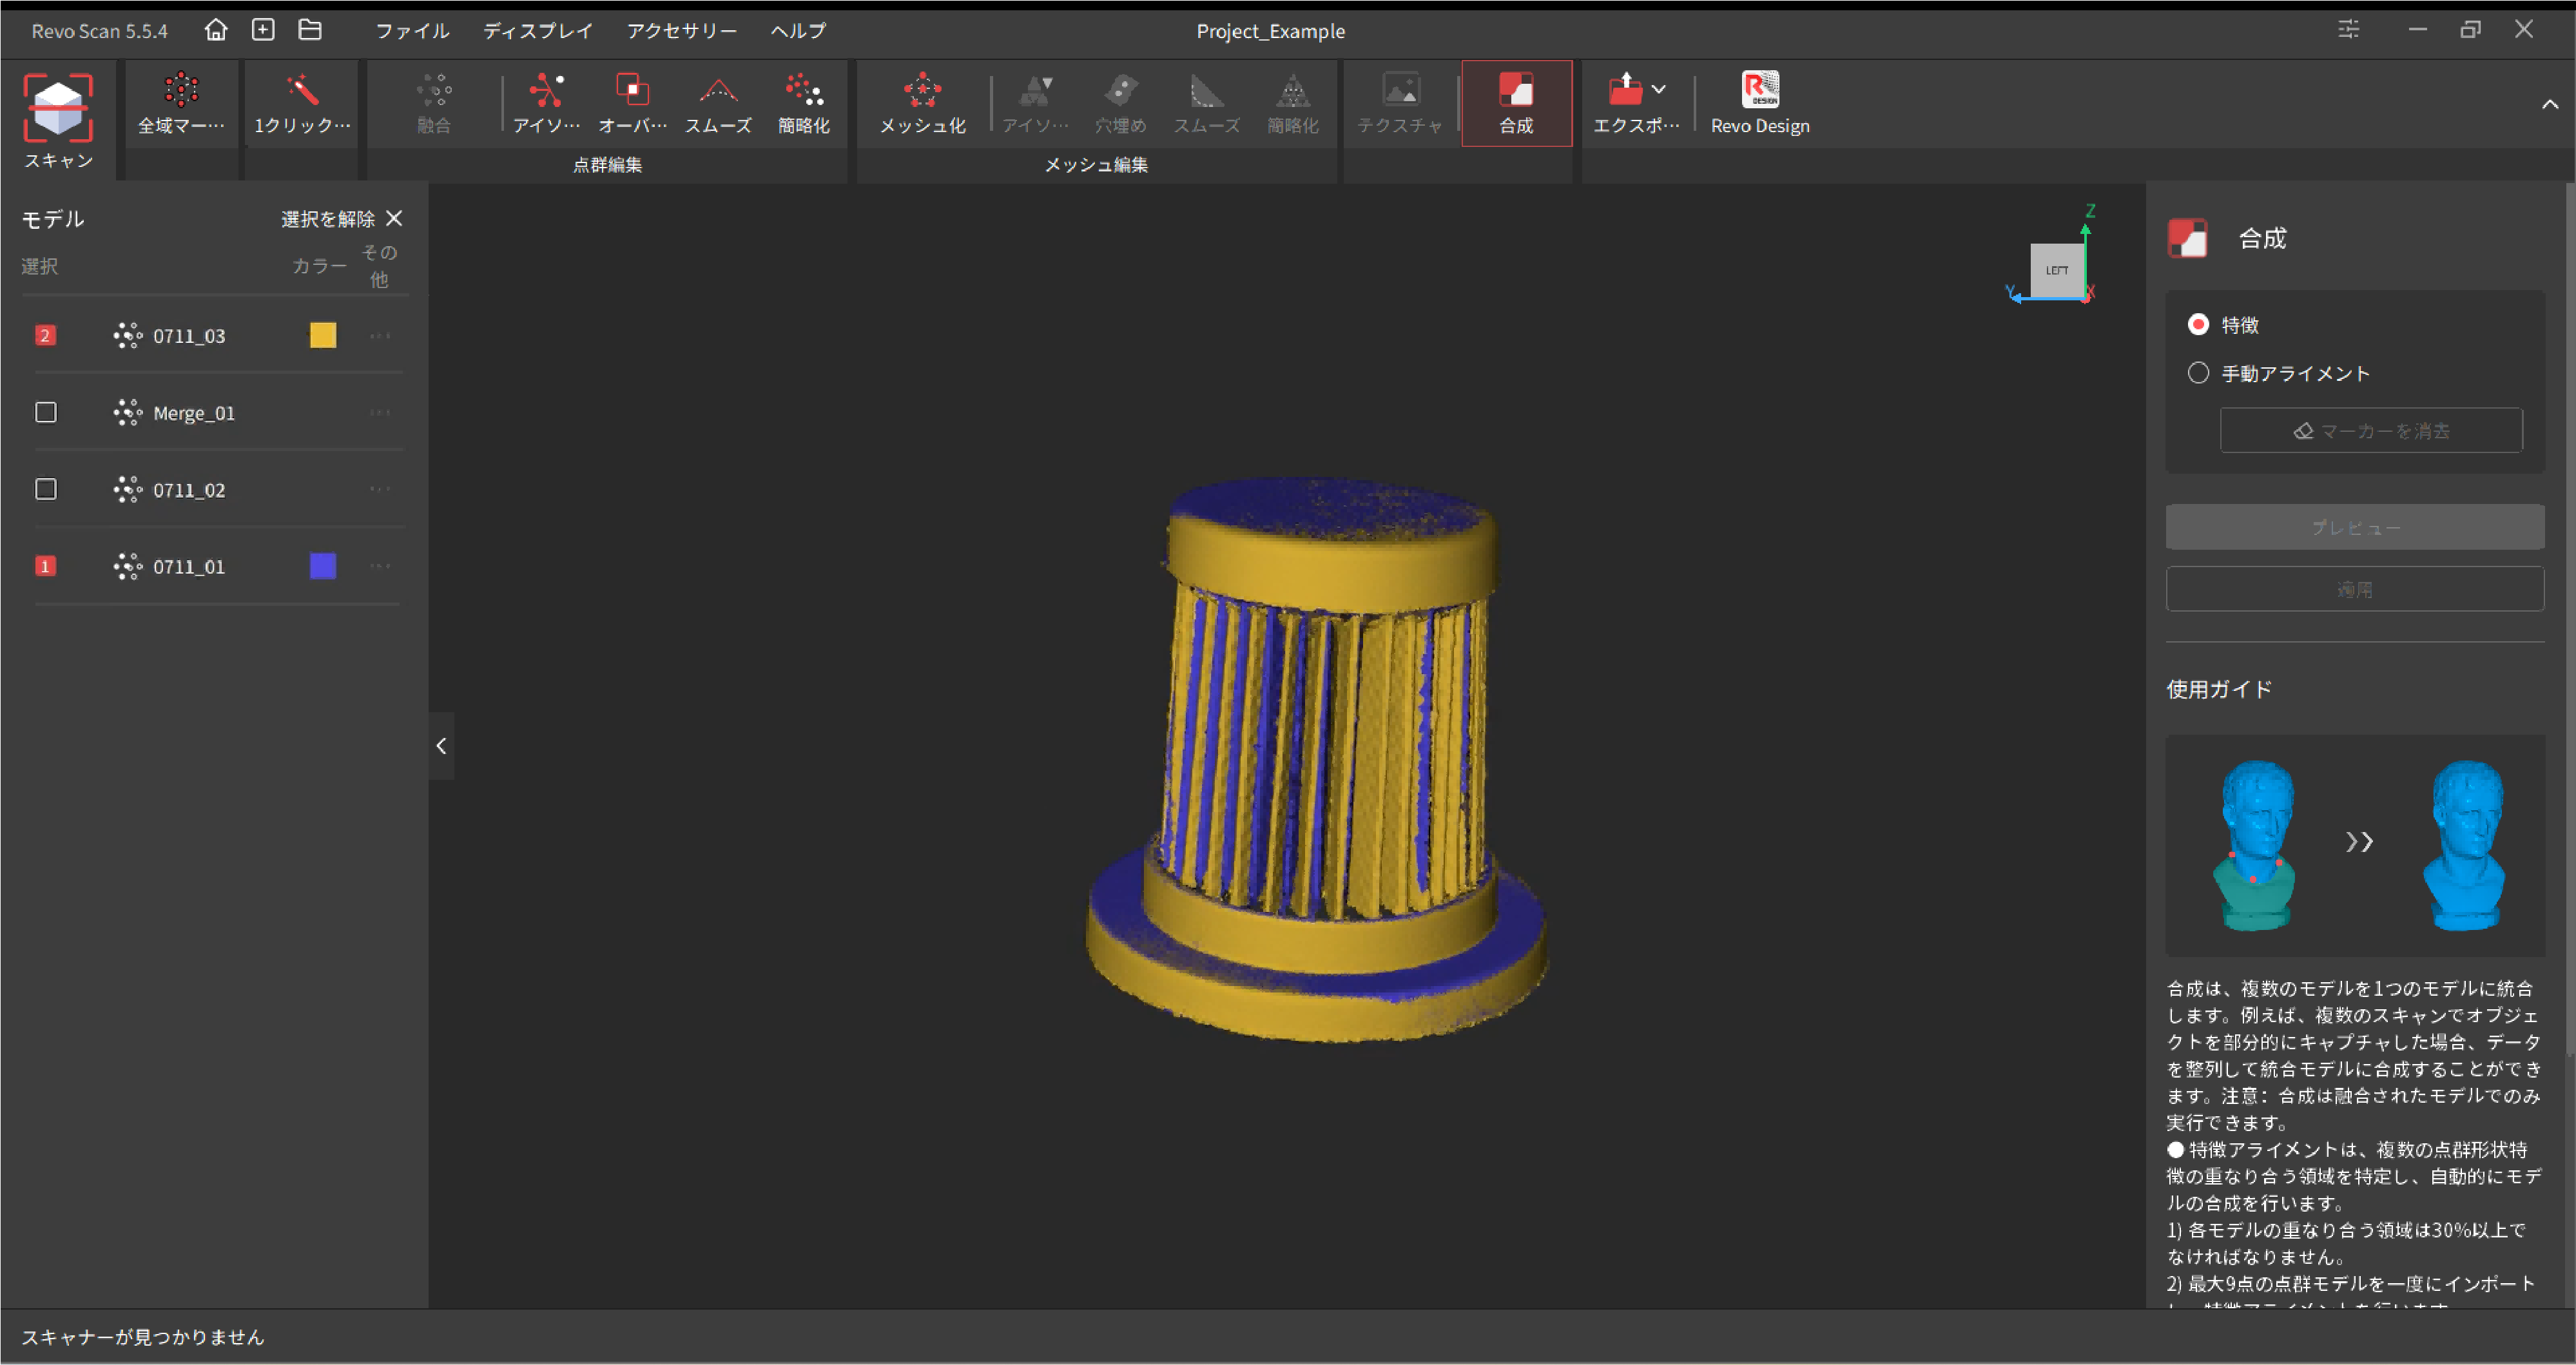
Task: Click mesh 簡略化 tool icon
Action: (1293, 102)
